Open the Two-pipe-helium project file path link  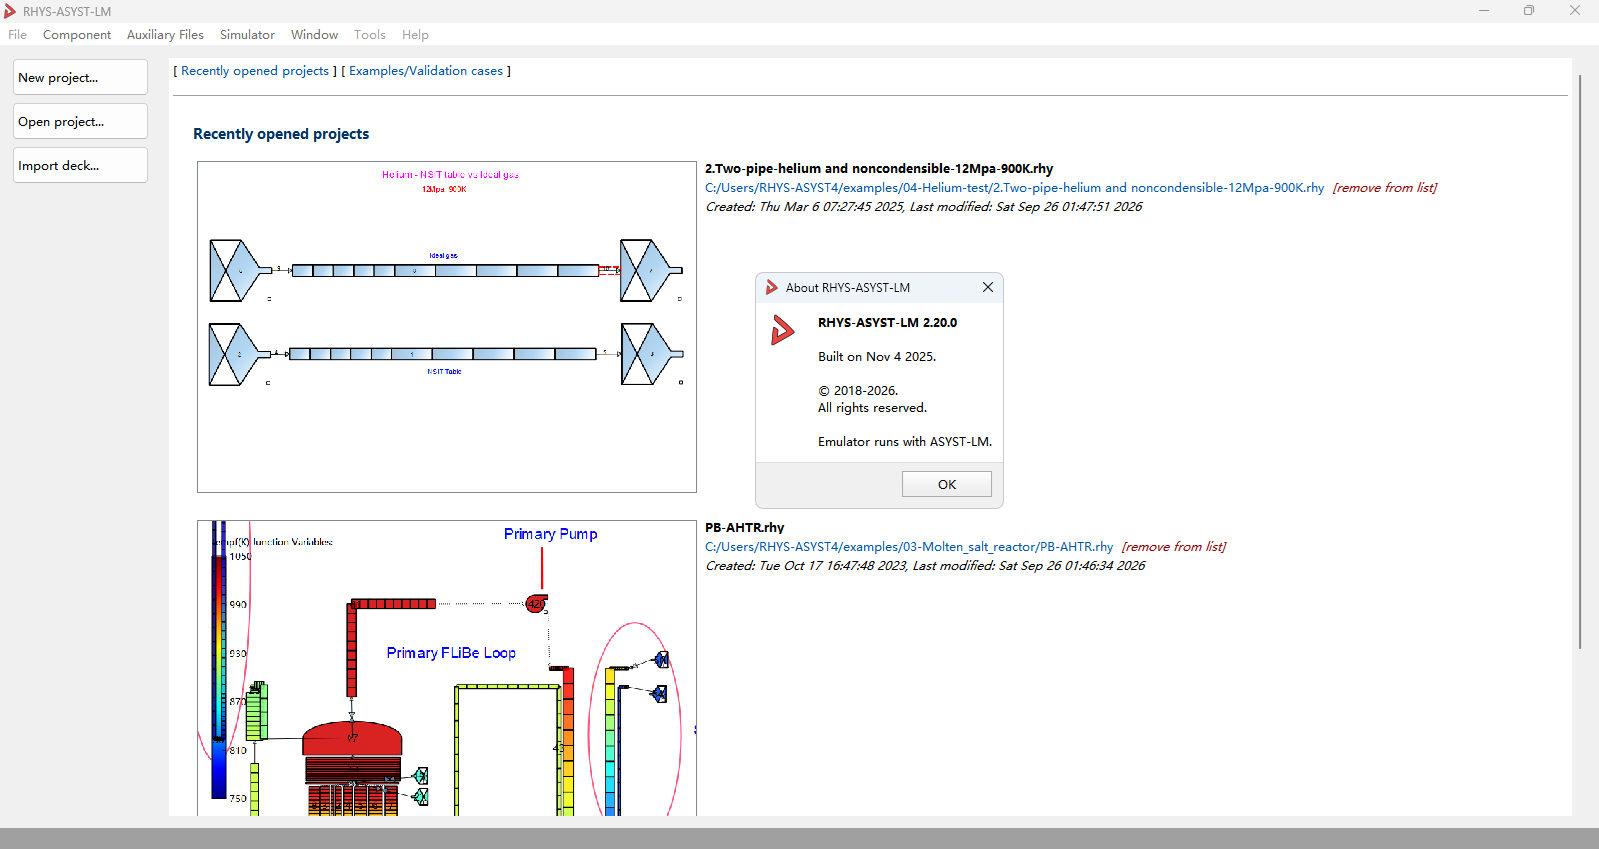(x=1014, y=188)
